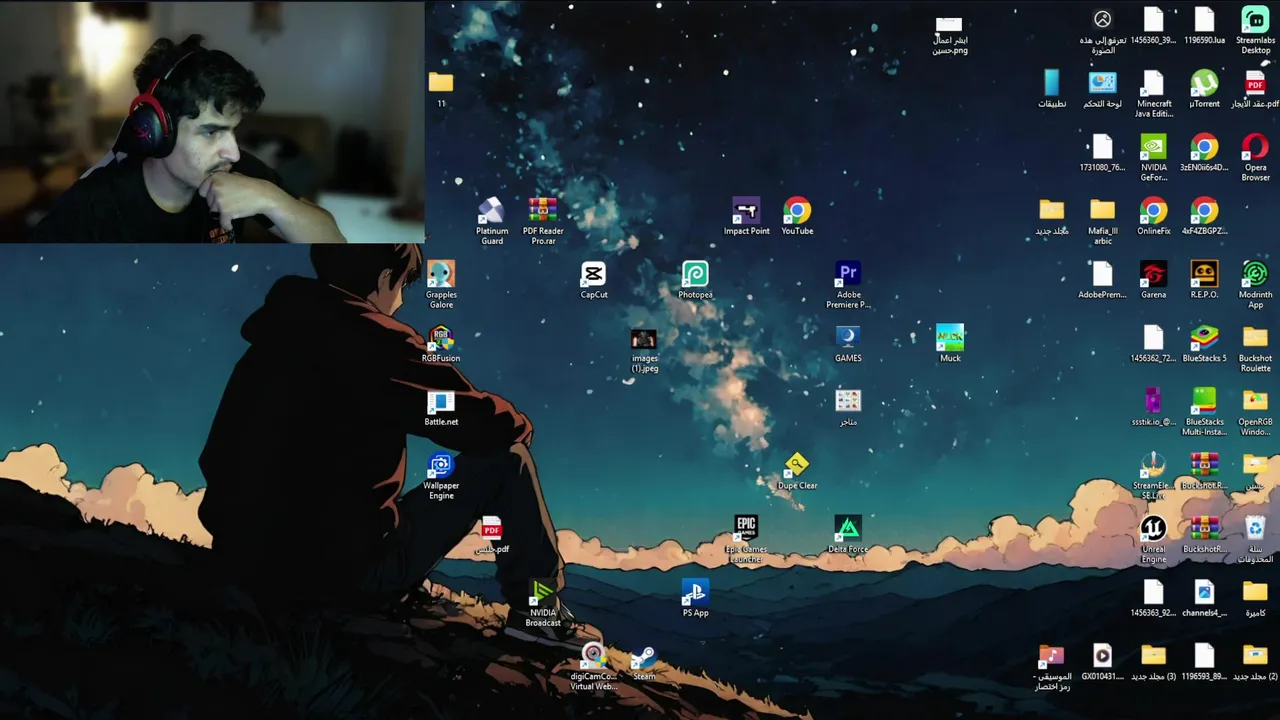Open Opera Browser from the desktop
The image size is (1280, 720).
(x=1255, y=158)
